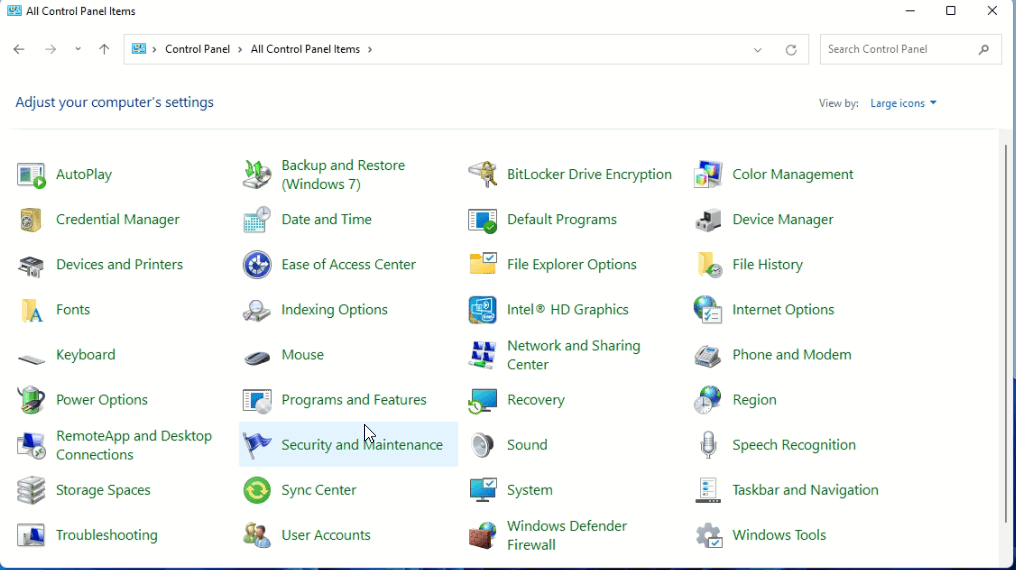Click RemoteApp and Desktop Connections icon
Viewport: 1016px width, 570px height.
click(x=30, y=446)
